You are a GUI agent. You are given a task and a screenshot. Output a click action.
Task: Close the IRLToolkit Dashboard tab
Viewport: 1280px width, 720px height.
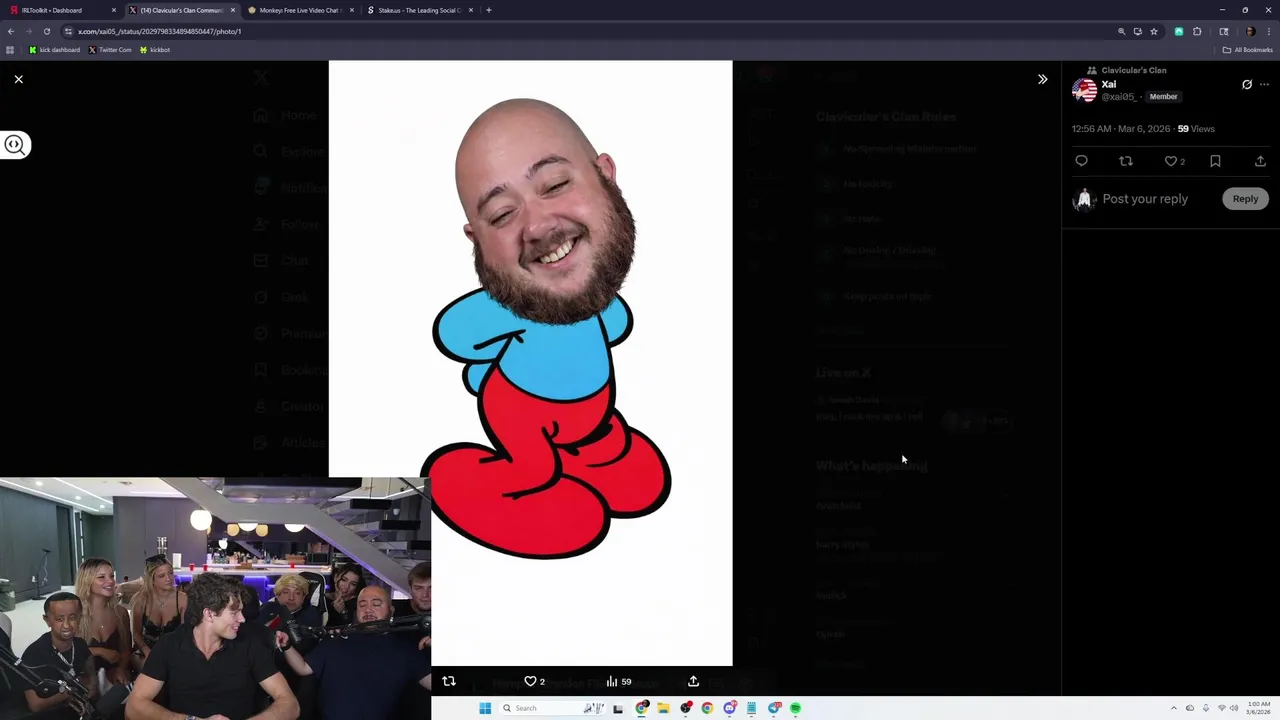(114, 10)
